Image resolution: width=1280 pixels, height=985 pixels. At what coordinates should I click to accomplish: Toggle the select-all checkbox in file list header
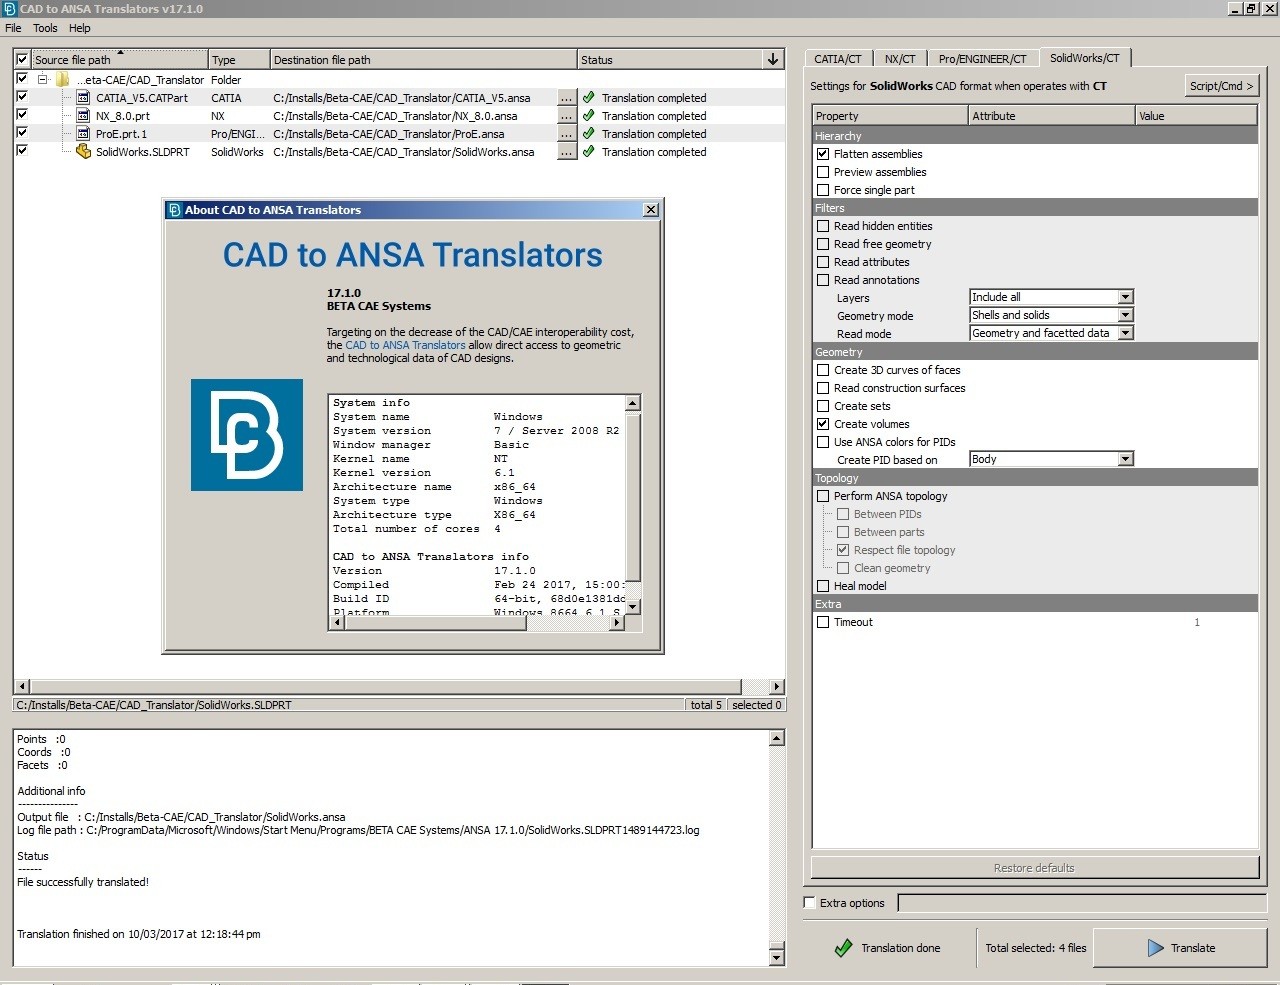click(22, 60)
